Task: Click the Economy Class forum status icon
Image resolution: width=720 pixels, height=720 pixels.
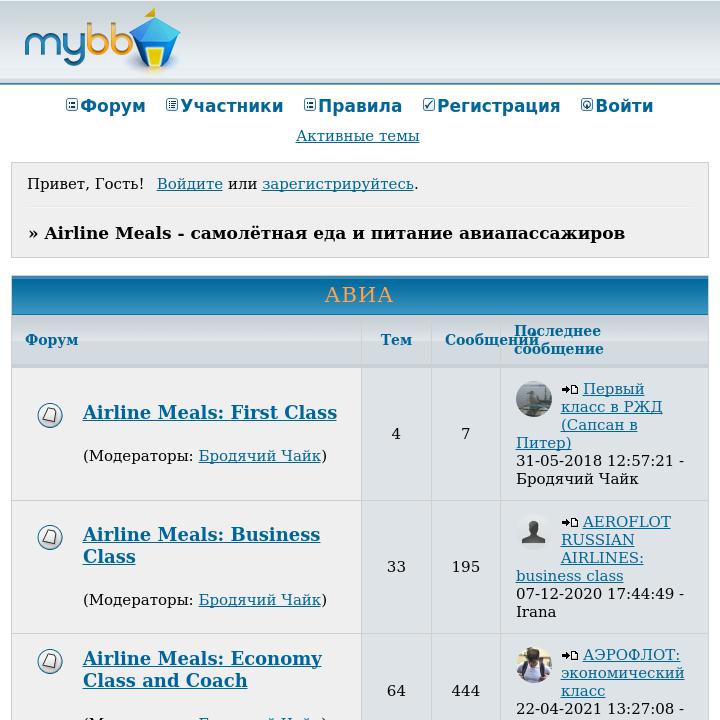Action: tap(50, 661)
